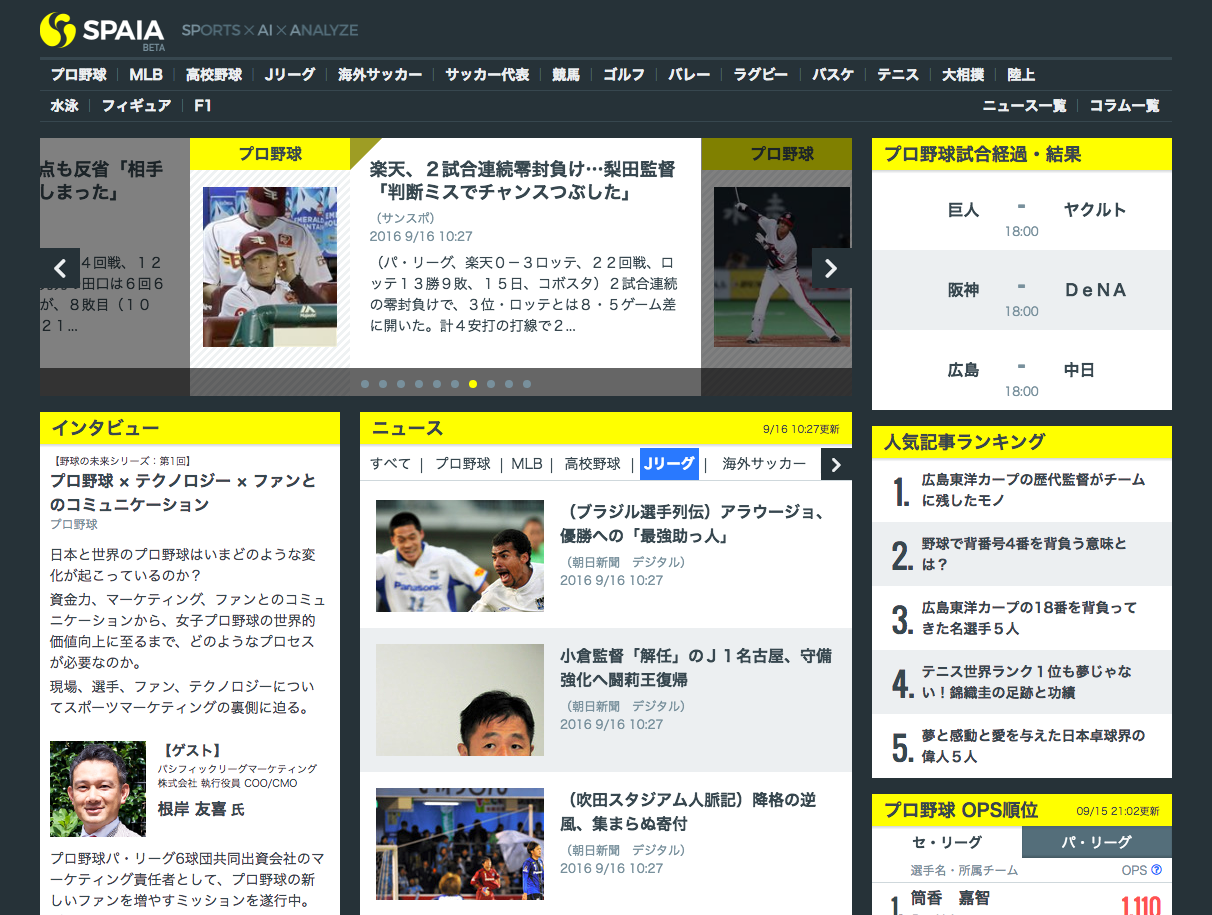Open ゴルフ in navigation
This screenshot has width=1212, height=915.
(x=624, y=74)
